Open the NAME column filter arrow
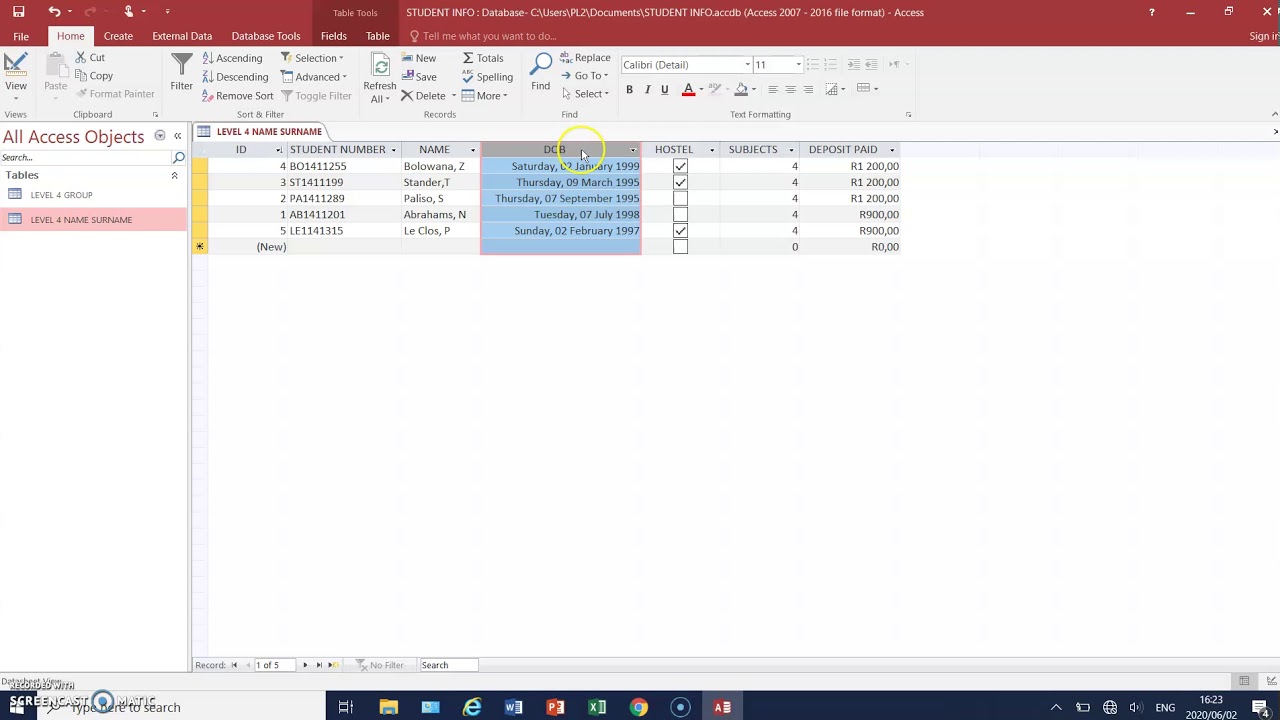Viewport: 1280px width, 720px height. coord(473,150)
